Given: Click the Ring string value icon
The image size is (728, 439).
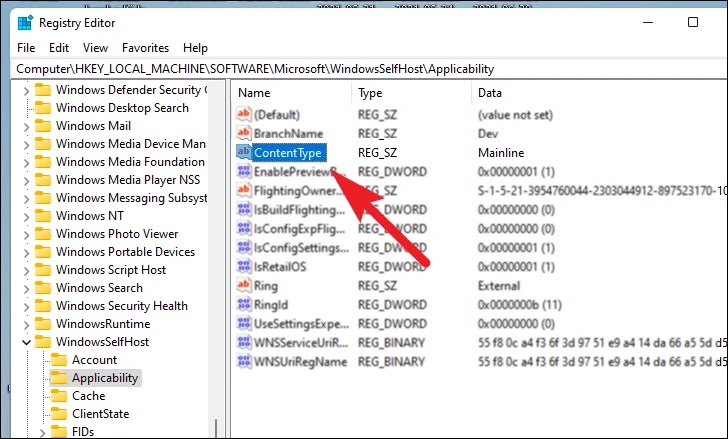Looking at the screenshot, I should pyautogui.click(x=244, y=285).
